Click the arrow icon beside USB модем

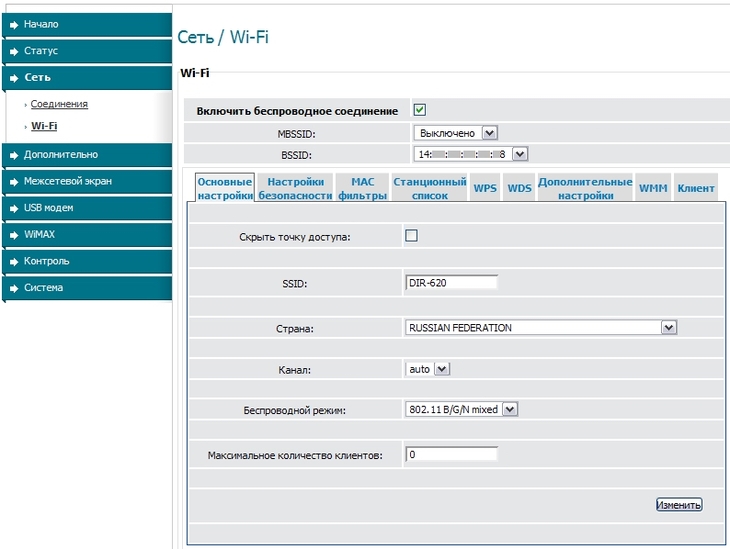pyautogui.click(x=14, y=209)
